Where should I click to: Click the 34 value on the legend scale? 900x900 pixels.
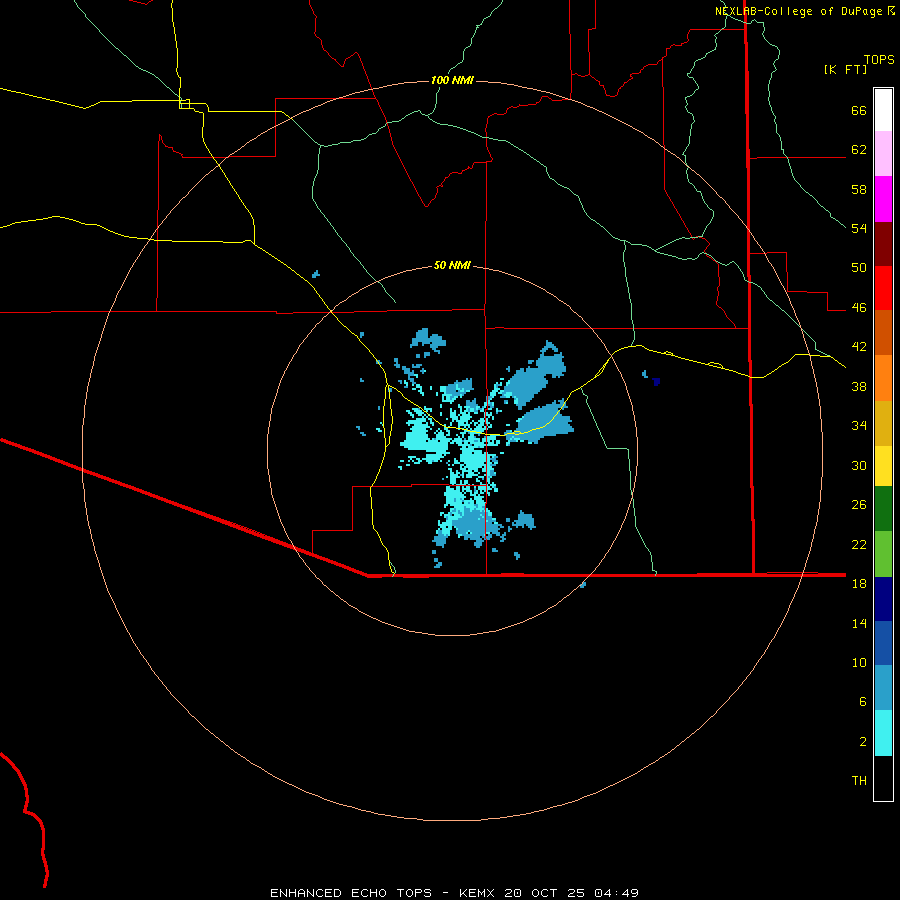[859, 426]
